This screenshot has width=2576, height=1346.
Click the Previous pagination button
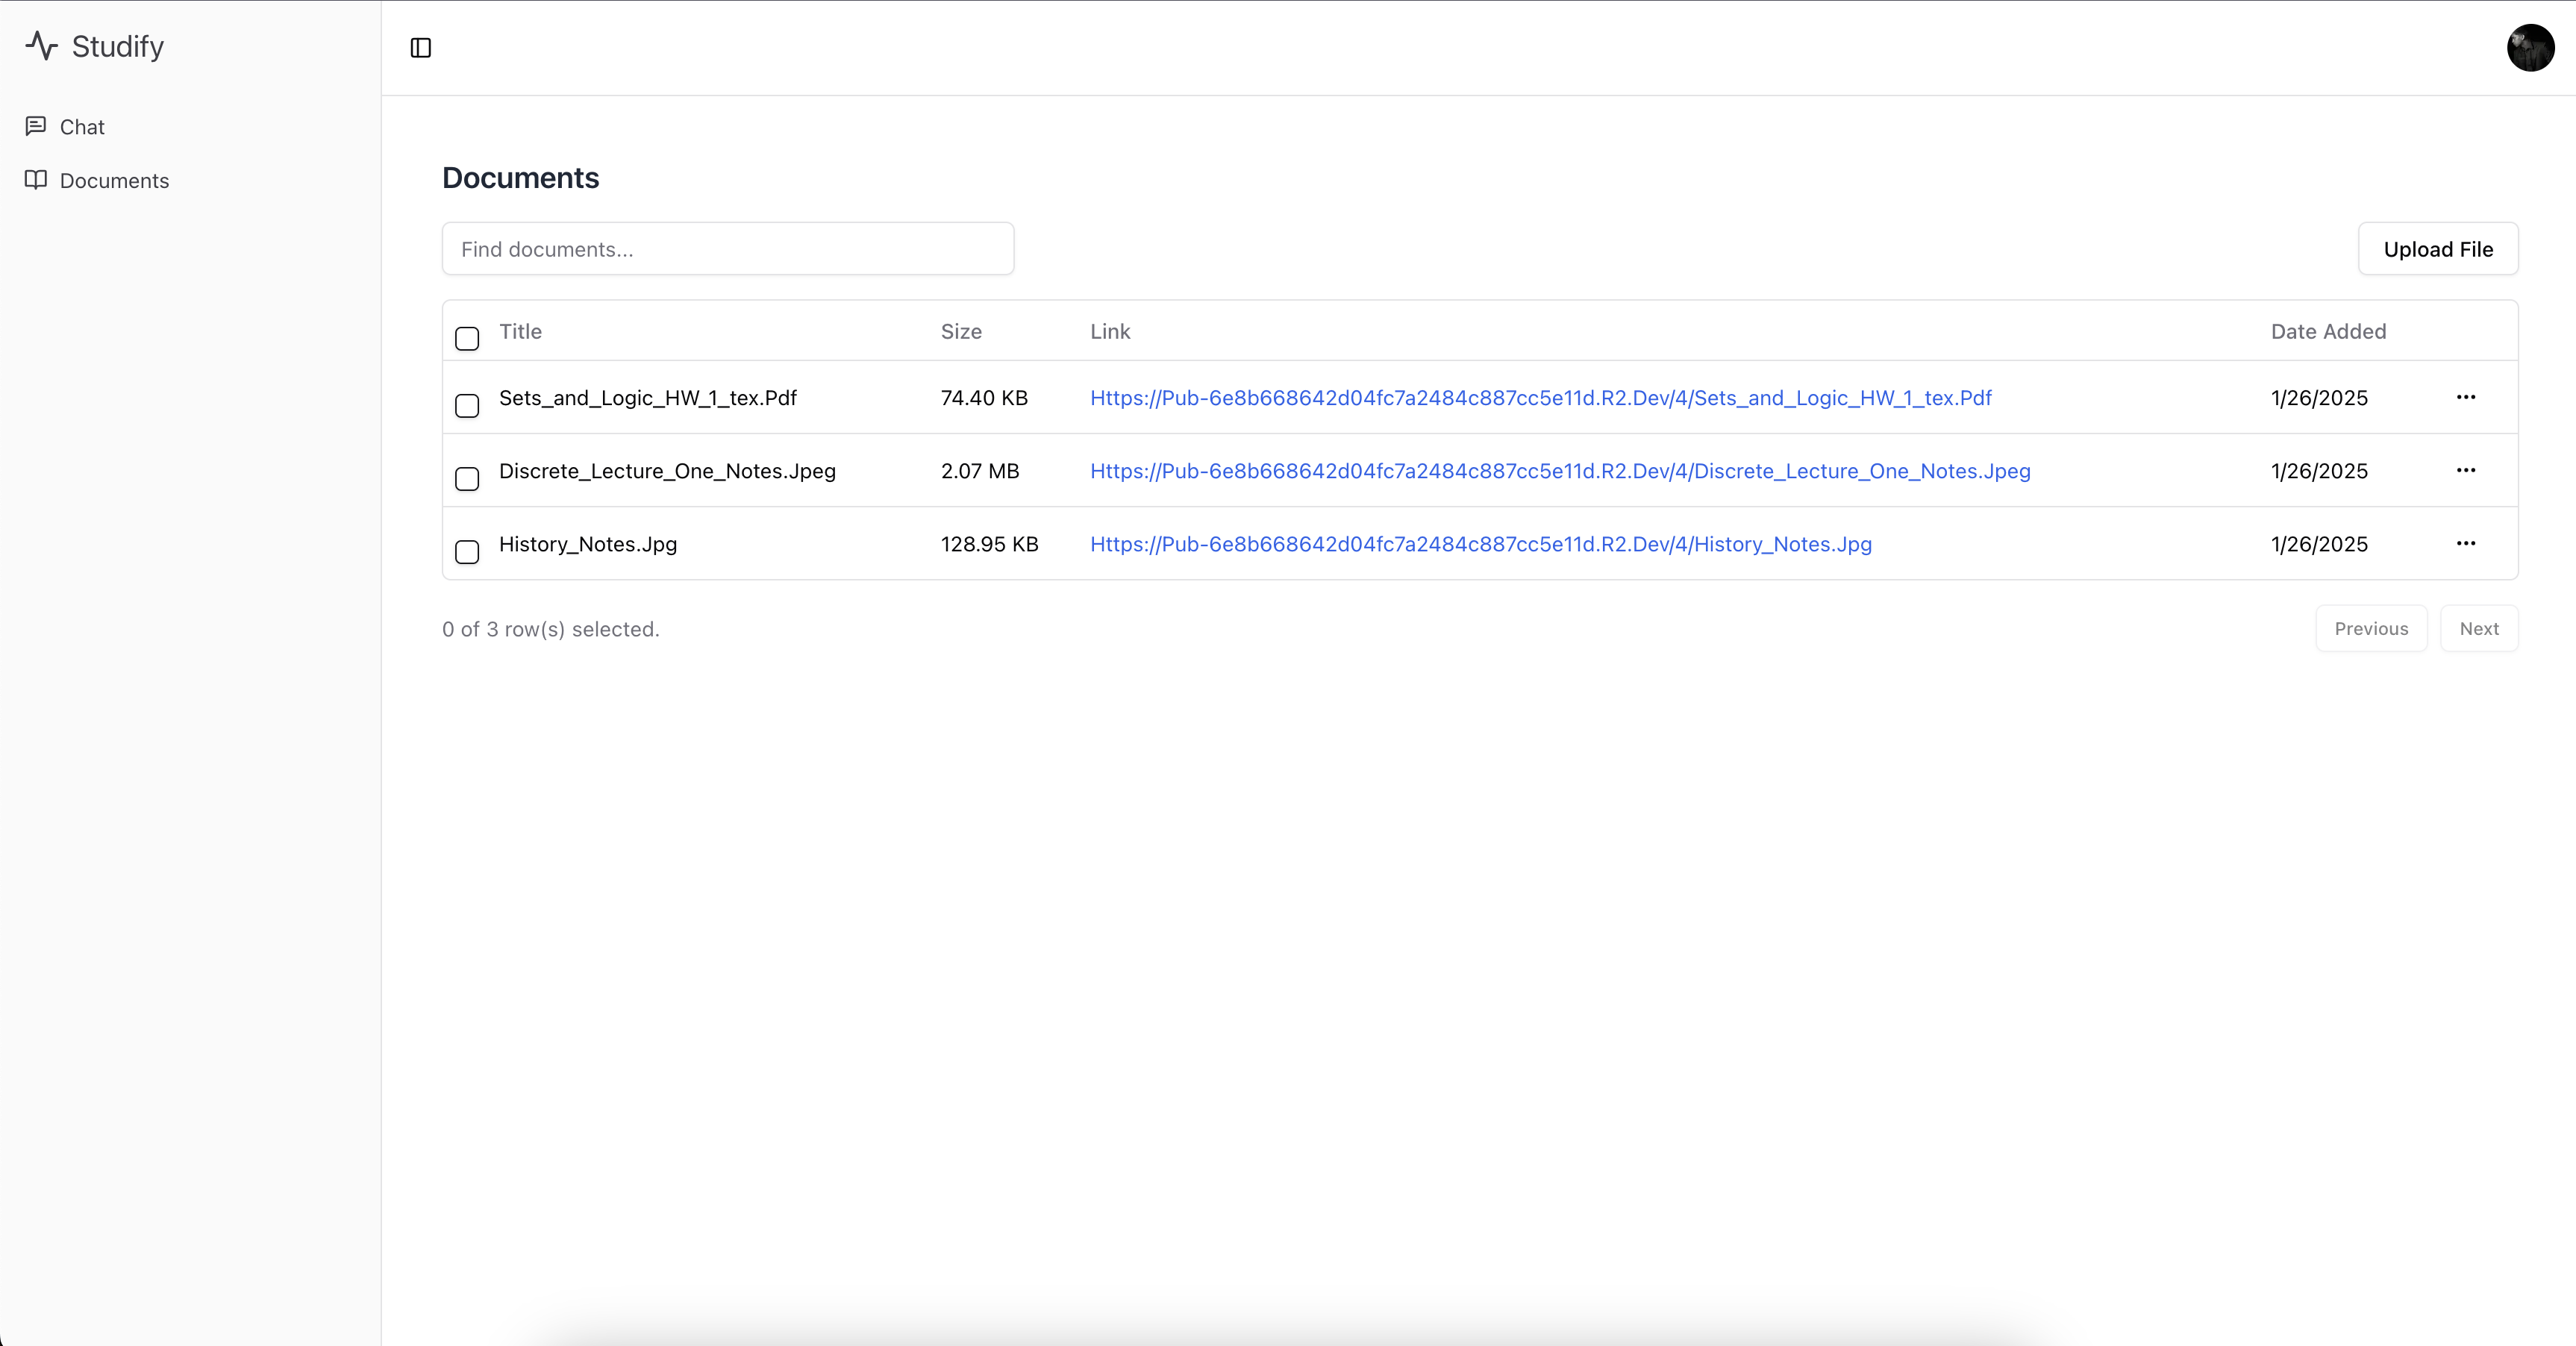2371,629
